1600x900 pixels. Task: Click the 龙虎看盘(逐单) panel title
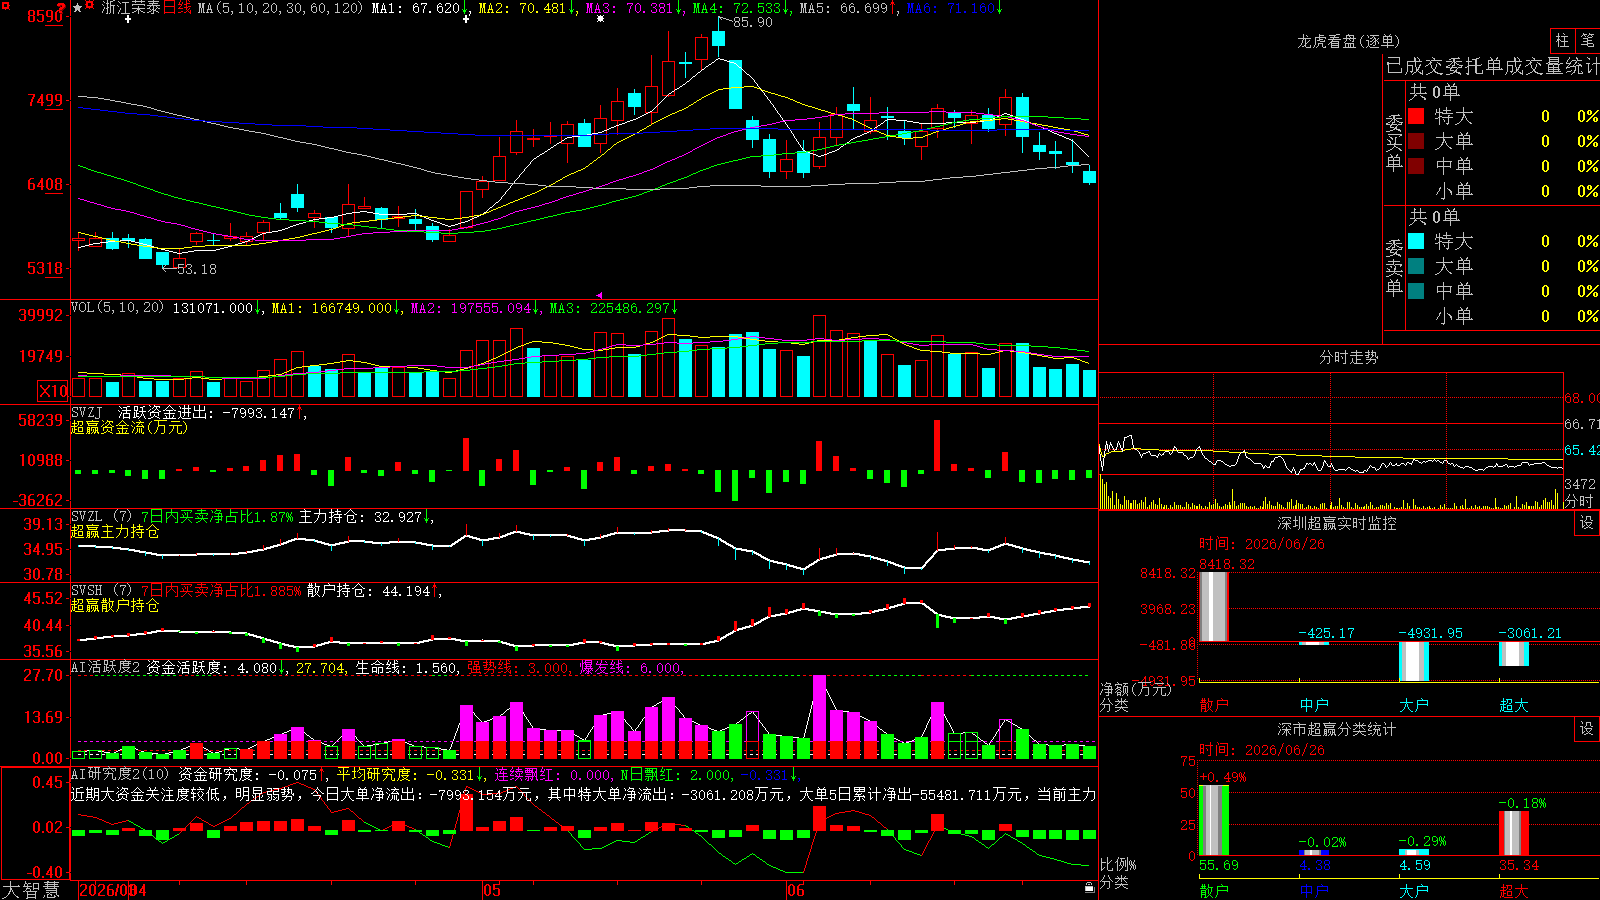tap(1348, 41)
